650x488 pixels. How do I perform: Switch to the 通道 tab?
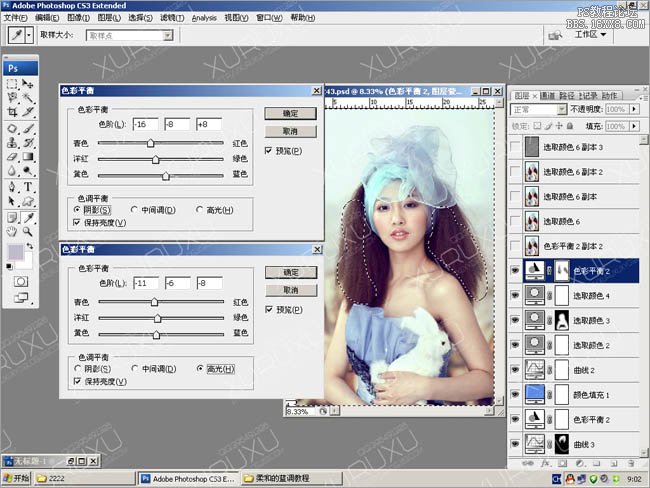point(547,96)
